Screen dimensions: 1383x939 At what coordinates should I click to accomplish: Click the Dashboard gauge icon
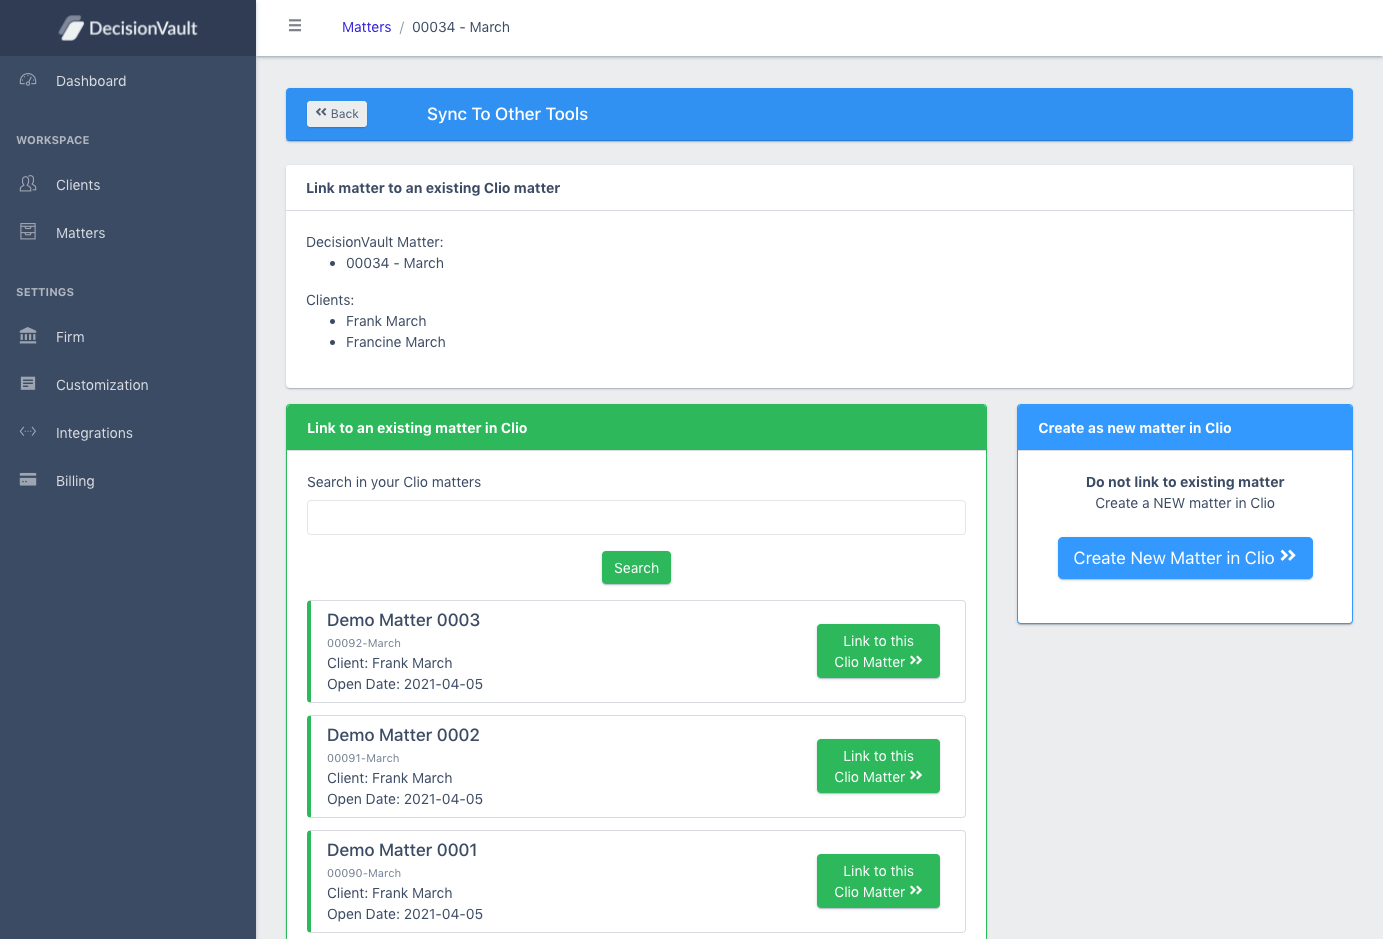(28, 80)
